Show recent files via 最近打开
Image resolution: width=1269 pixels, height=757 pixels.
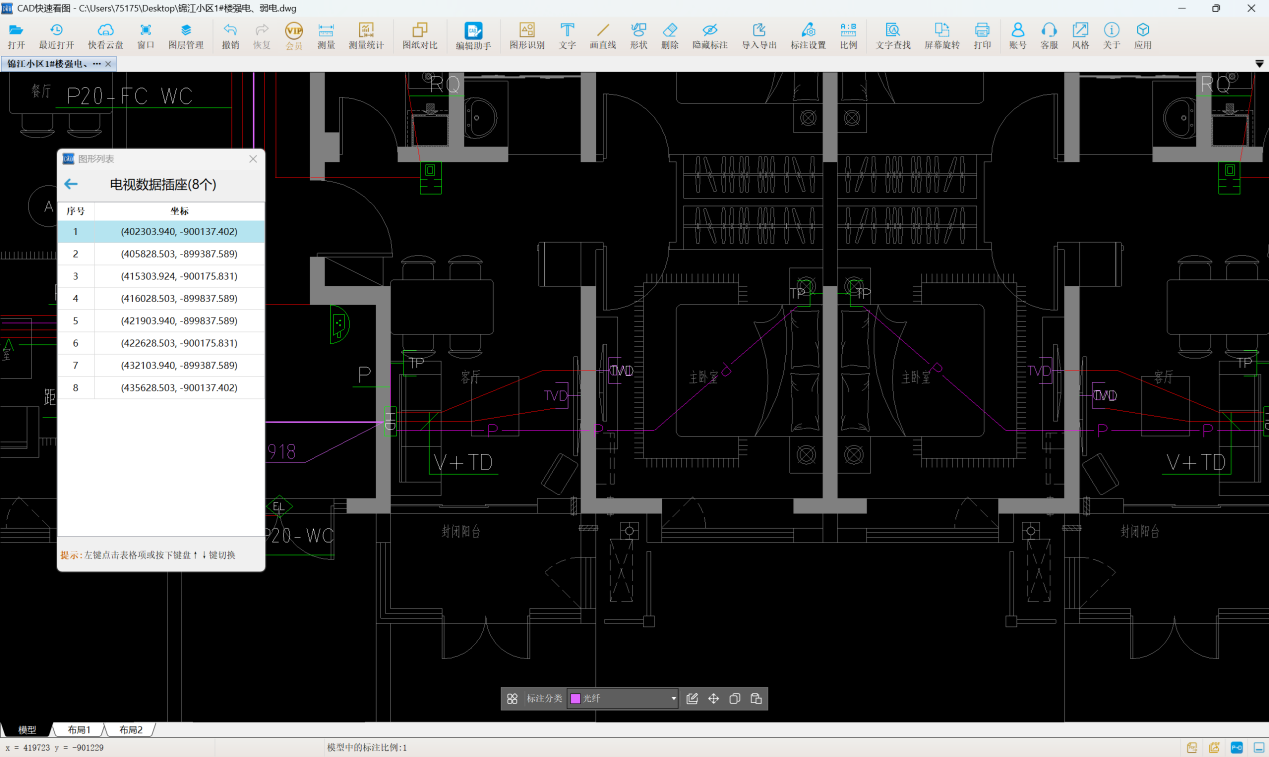(57, 36)
